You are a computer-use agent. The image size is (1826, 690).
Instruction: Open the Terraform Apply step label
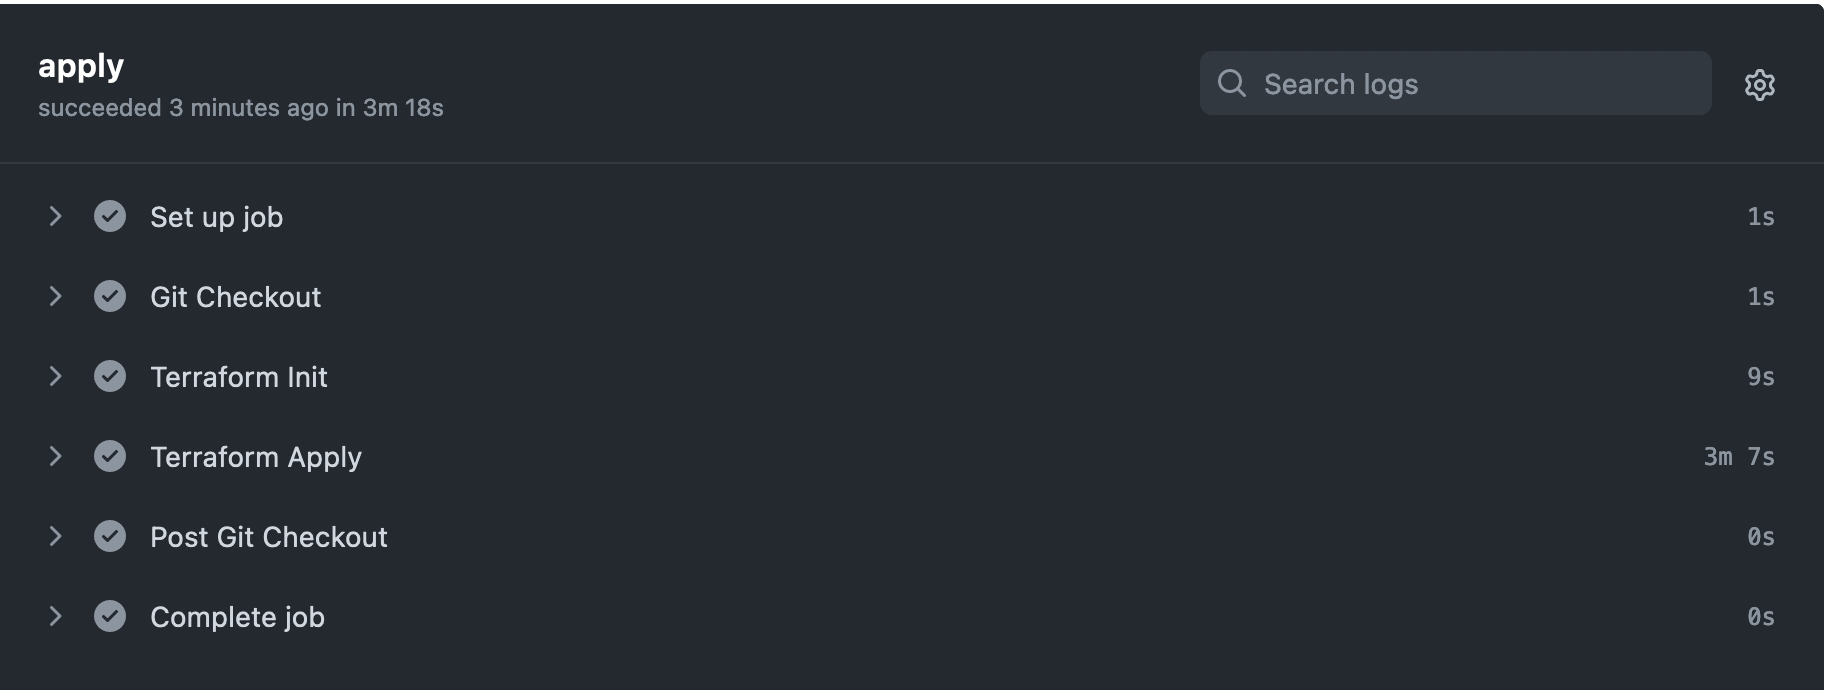(256, 457)
